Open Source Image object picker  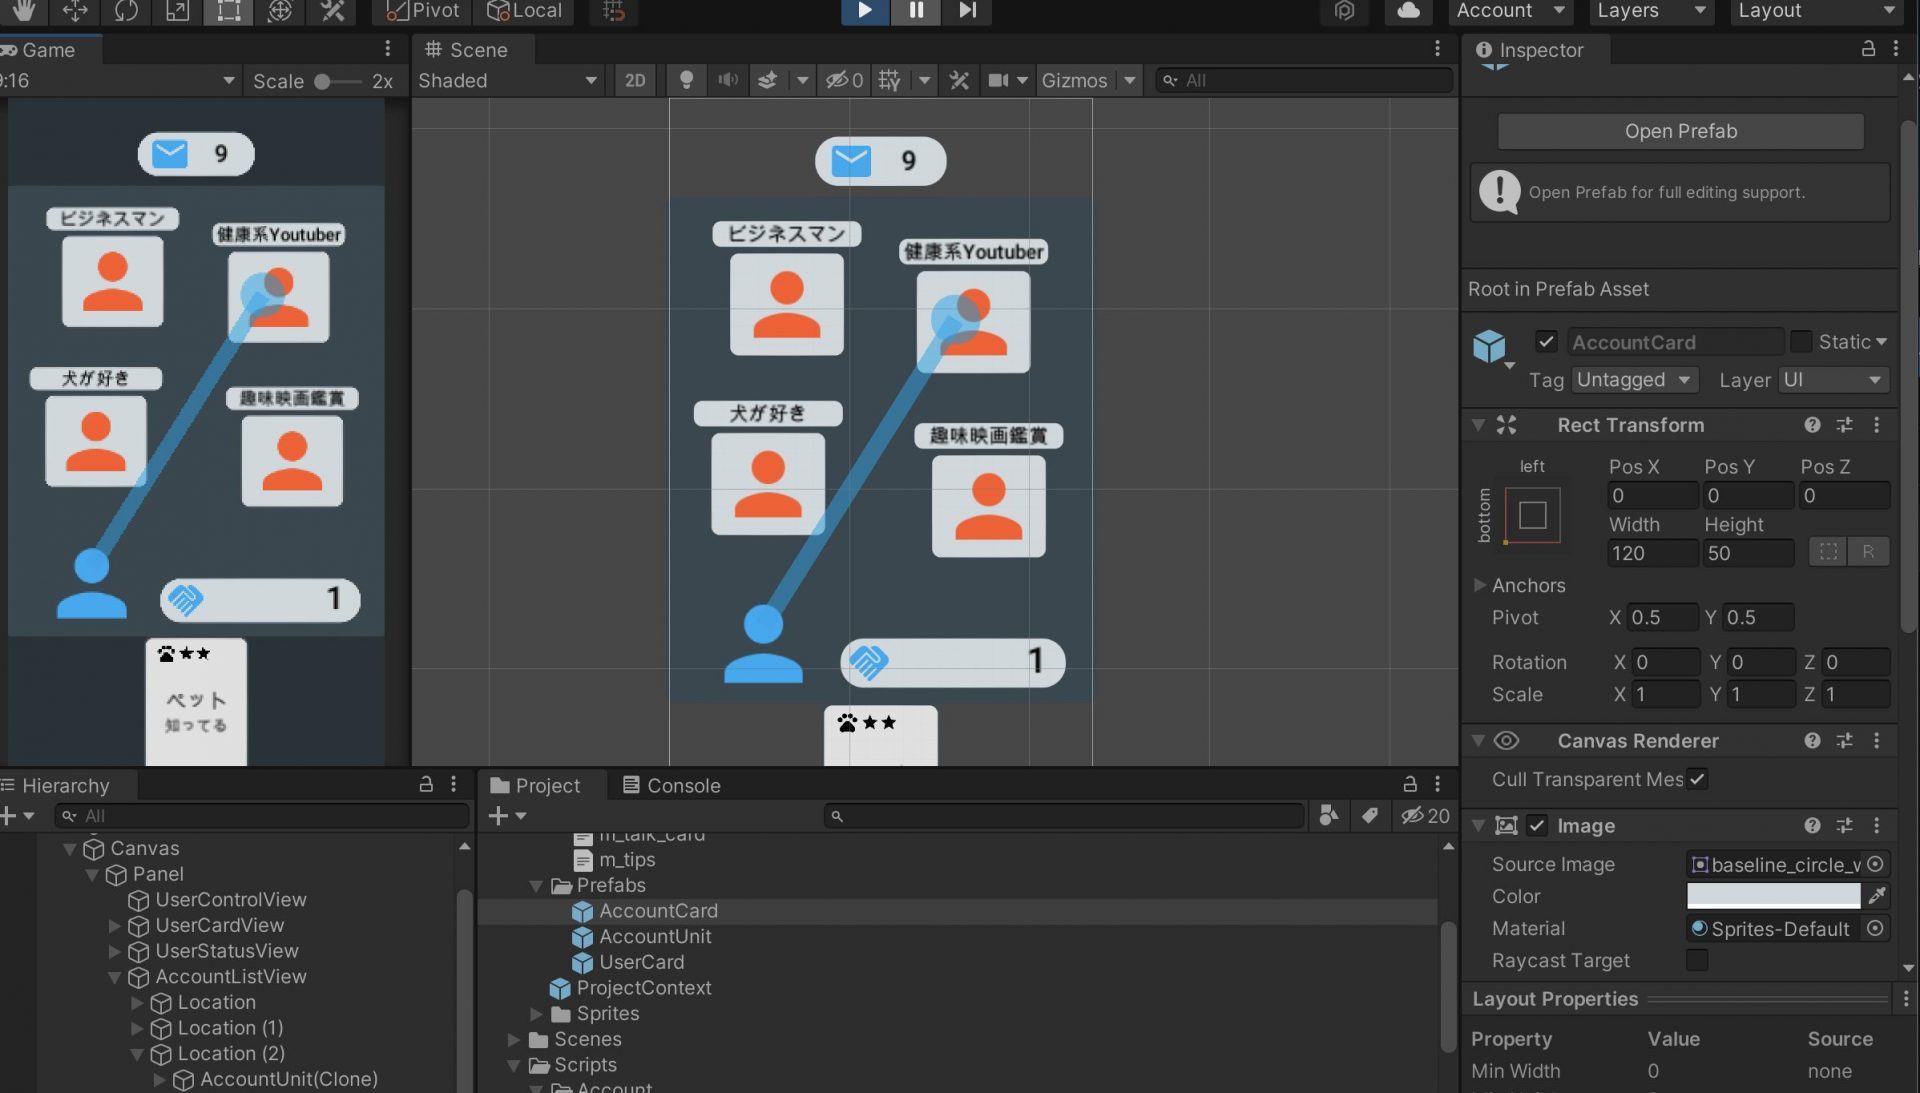point(1876,864)
